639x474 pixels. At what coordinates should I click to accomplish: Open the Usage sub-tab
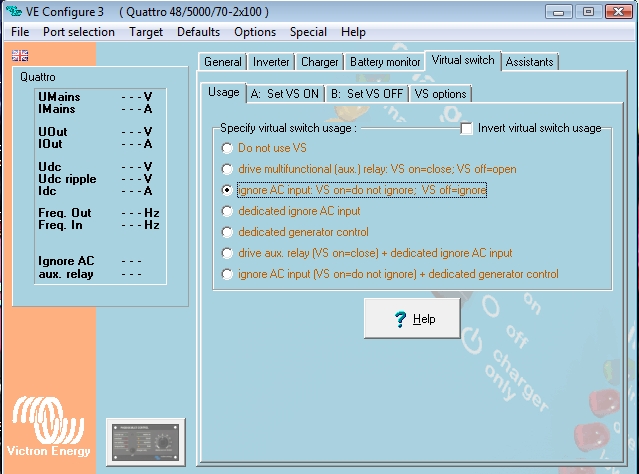(x=223, y=92)
